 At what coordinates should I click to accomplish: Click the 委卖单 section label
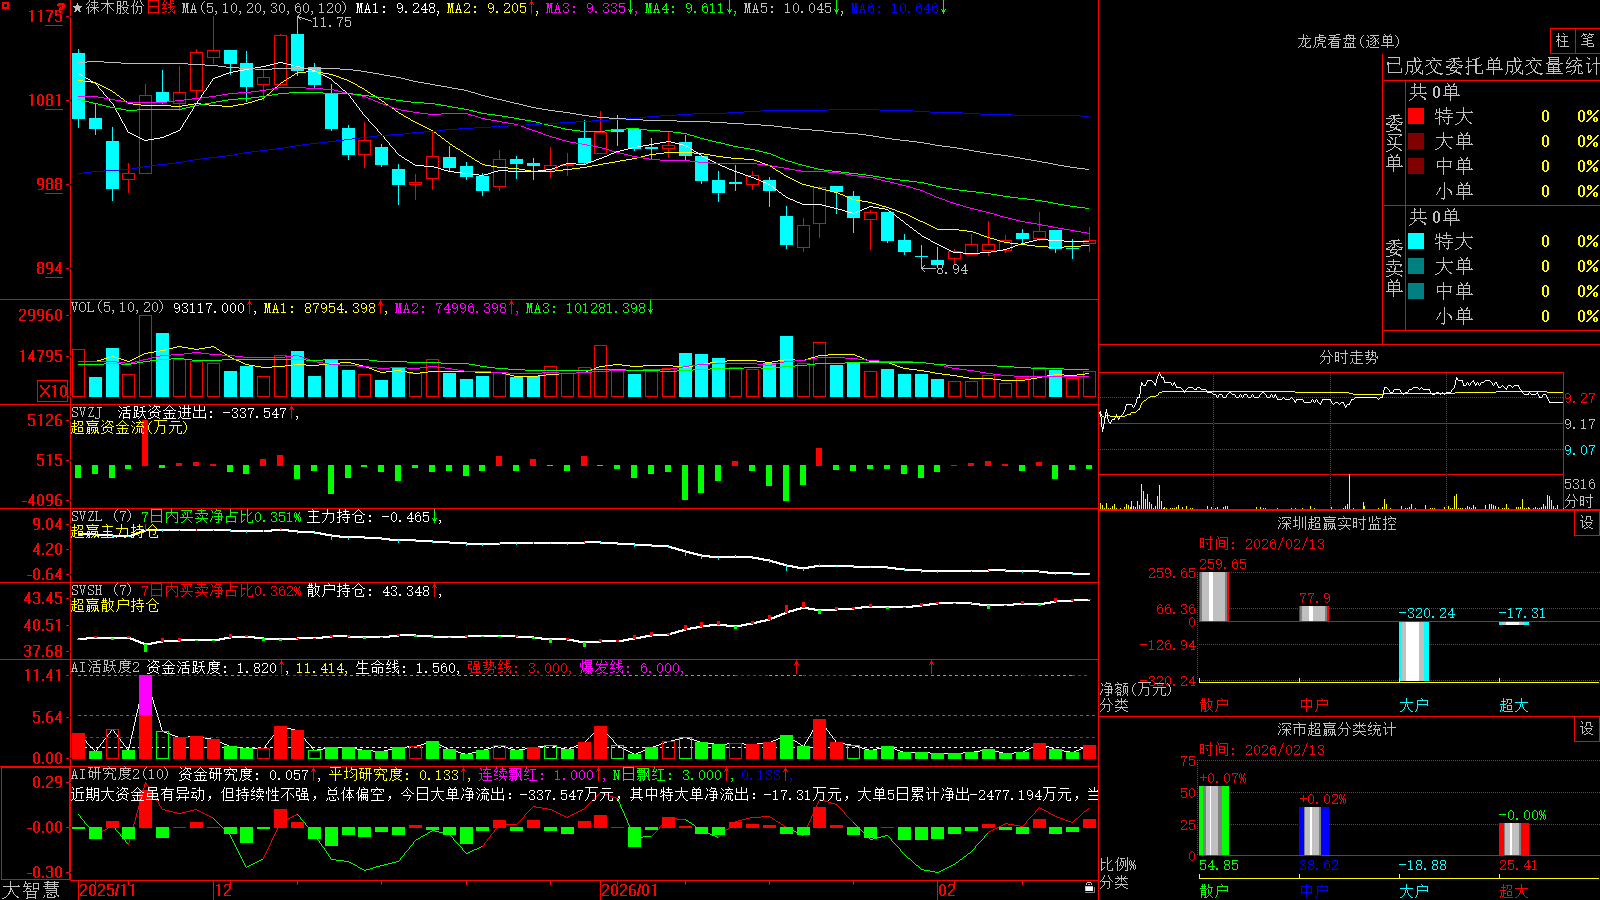click(1394, 267)
